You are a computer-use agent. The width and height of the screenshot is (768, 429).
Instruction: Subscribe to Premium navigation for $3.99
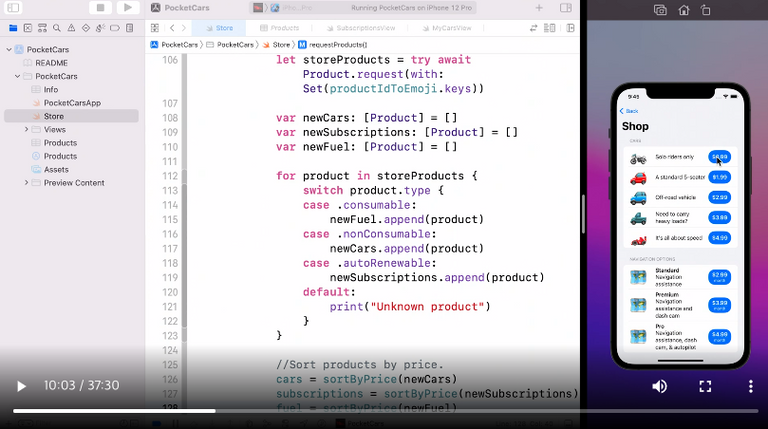[x=719, y=305]
